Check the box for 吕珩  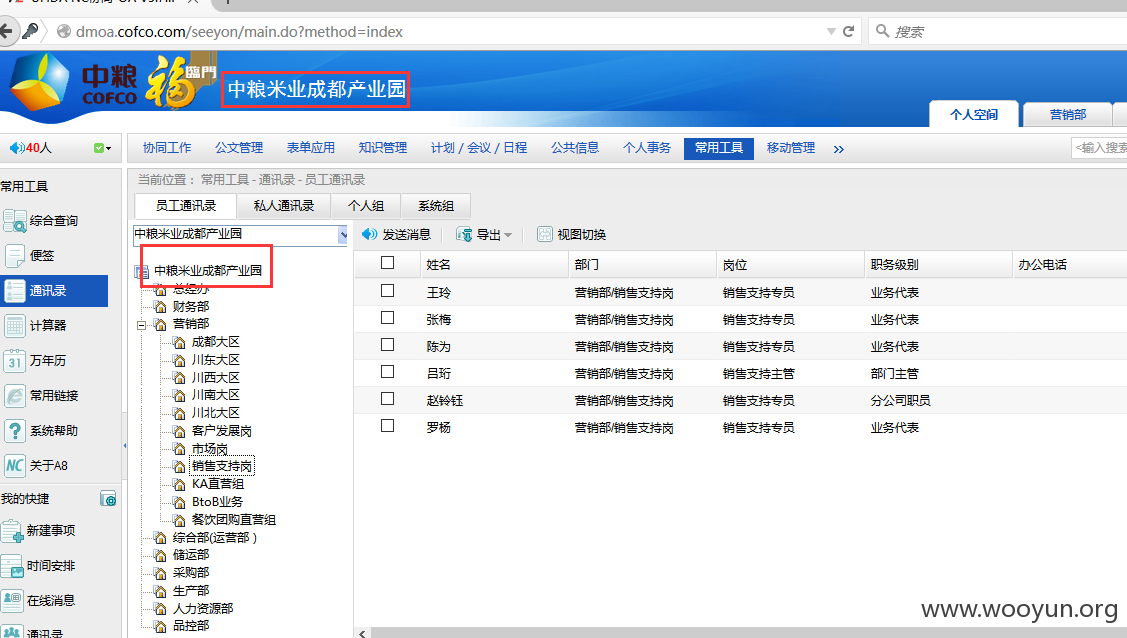click(387, 371)
